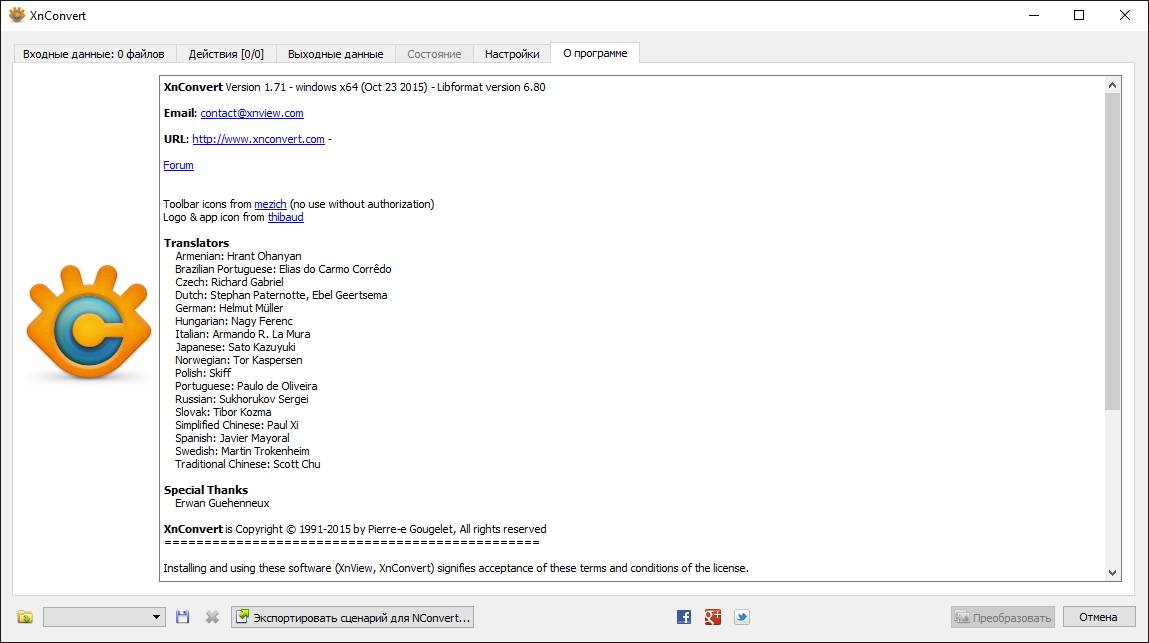This screenshot has height=643, width=1149.
Task: Open the thibaud hyperlink
Action: coord(285,217)
